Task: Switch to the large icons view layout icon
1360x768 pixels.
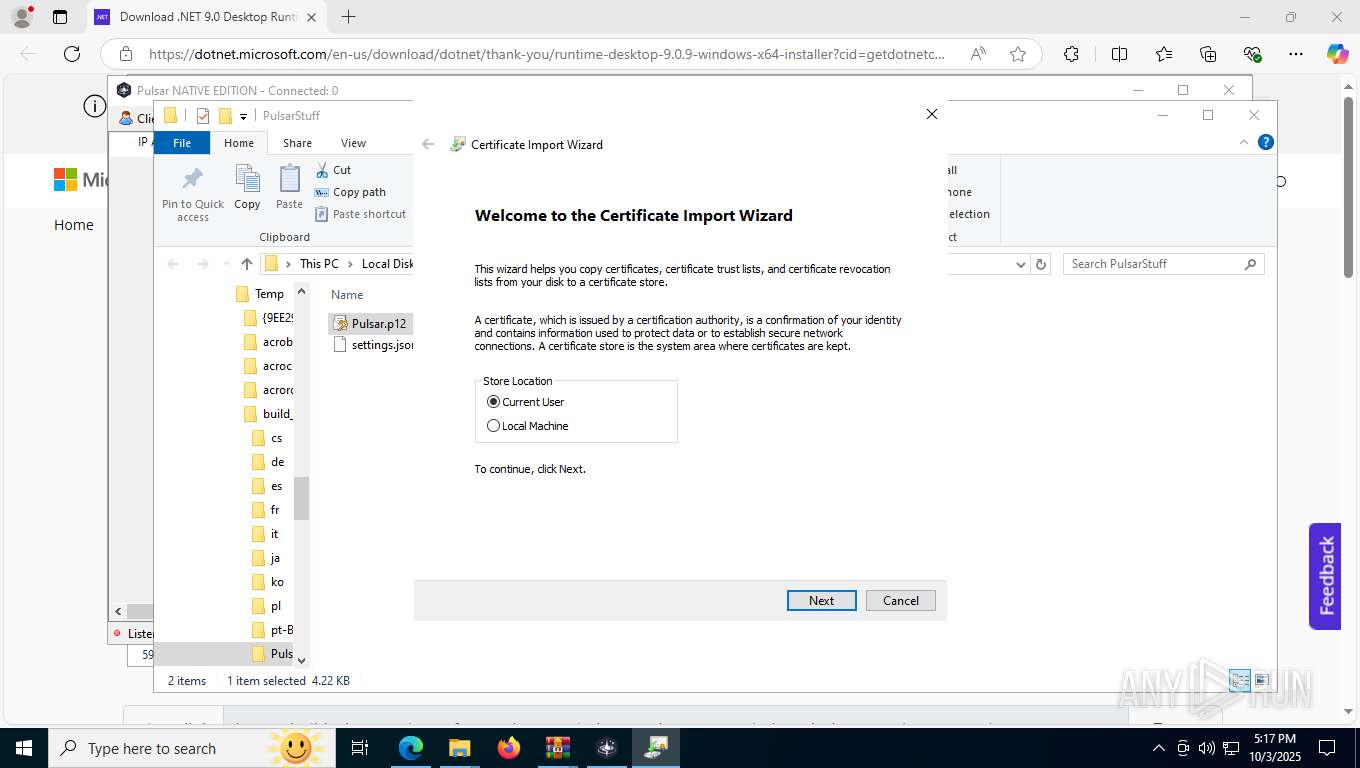Action: click(1262, 681)
